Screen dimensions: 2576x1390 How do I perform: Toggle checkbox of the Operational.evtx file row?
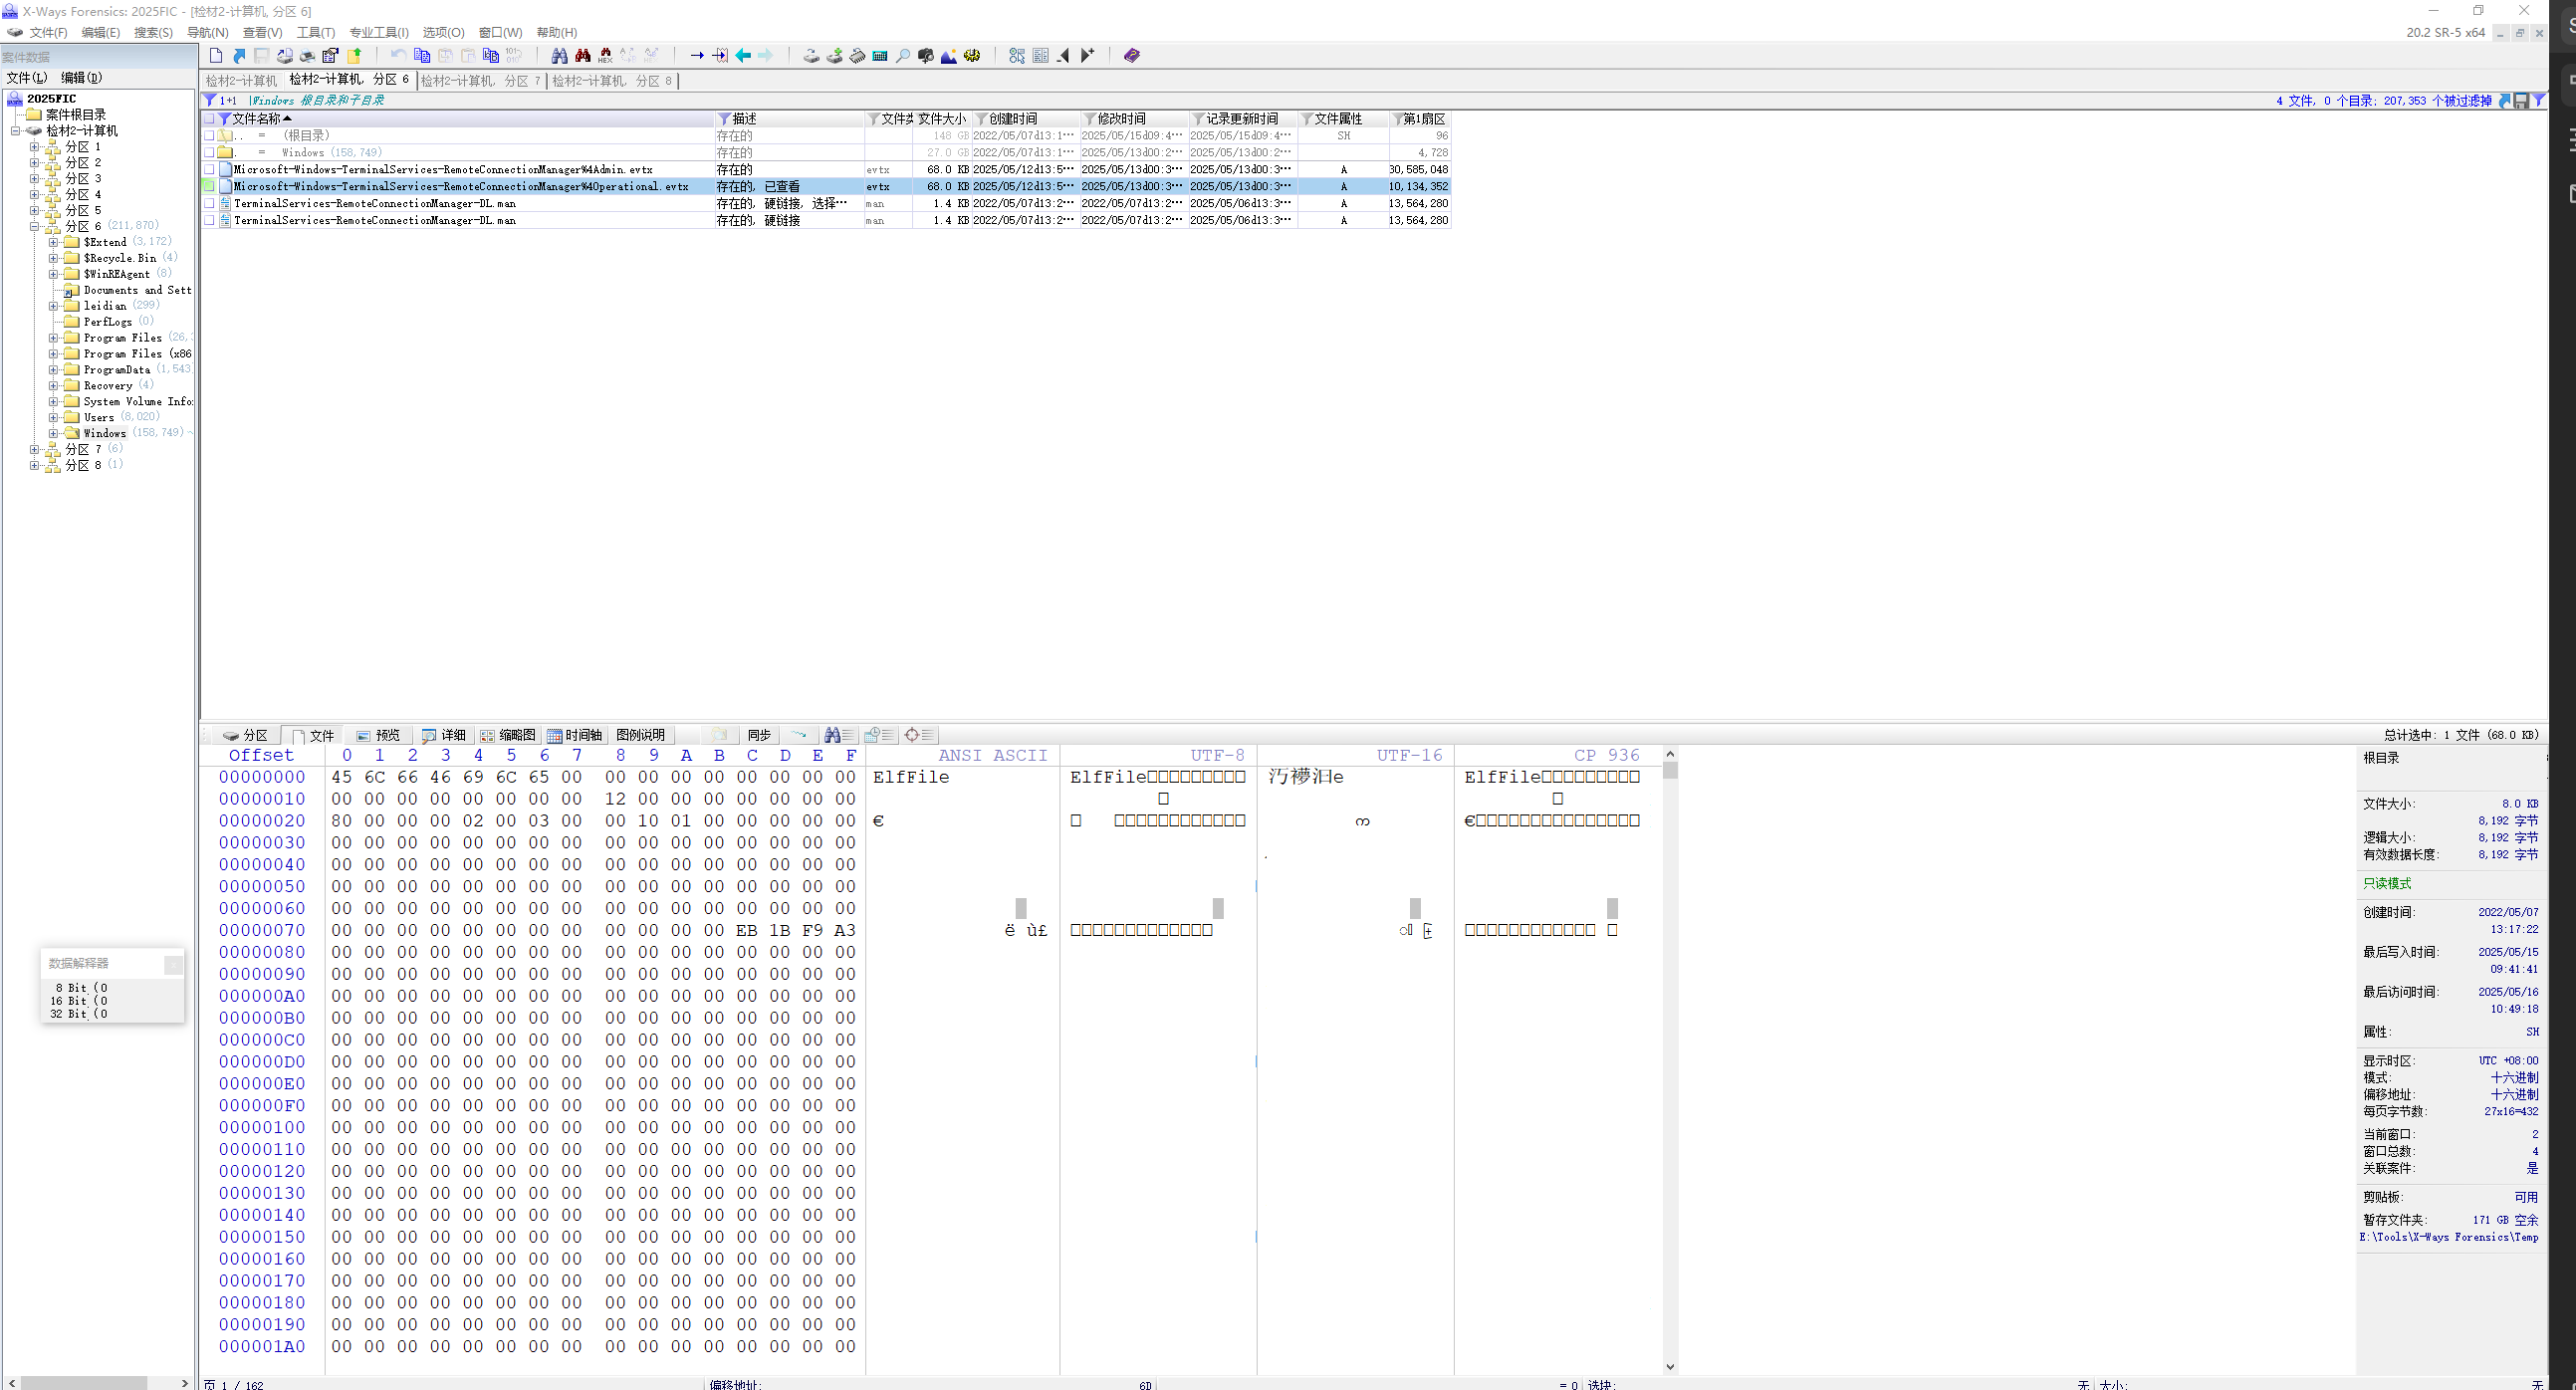(x=209, y=187)
